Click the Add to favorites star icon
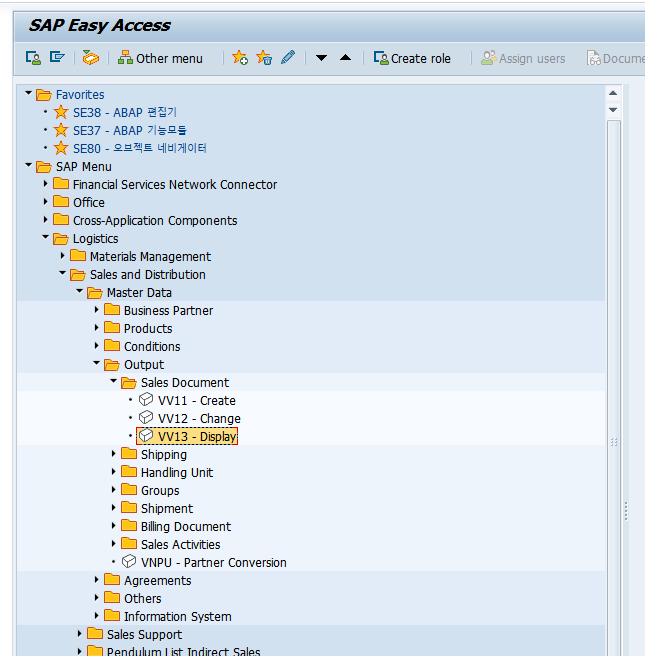The height and width of the screenshot is (656, 645). [x=240, y=58]
